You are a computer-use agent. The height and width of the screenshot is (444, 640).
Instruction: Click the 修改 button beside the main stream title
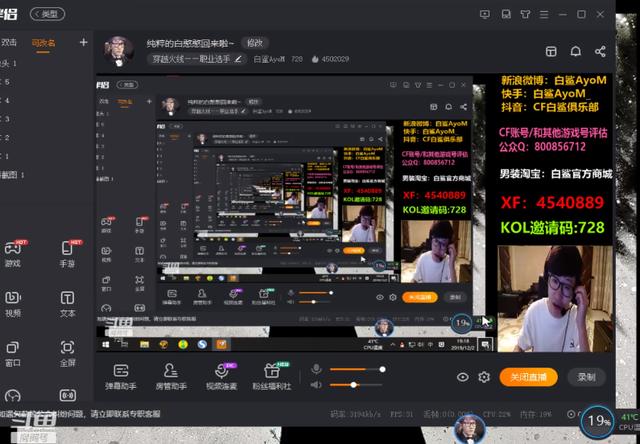255,43
